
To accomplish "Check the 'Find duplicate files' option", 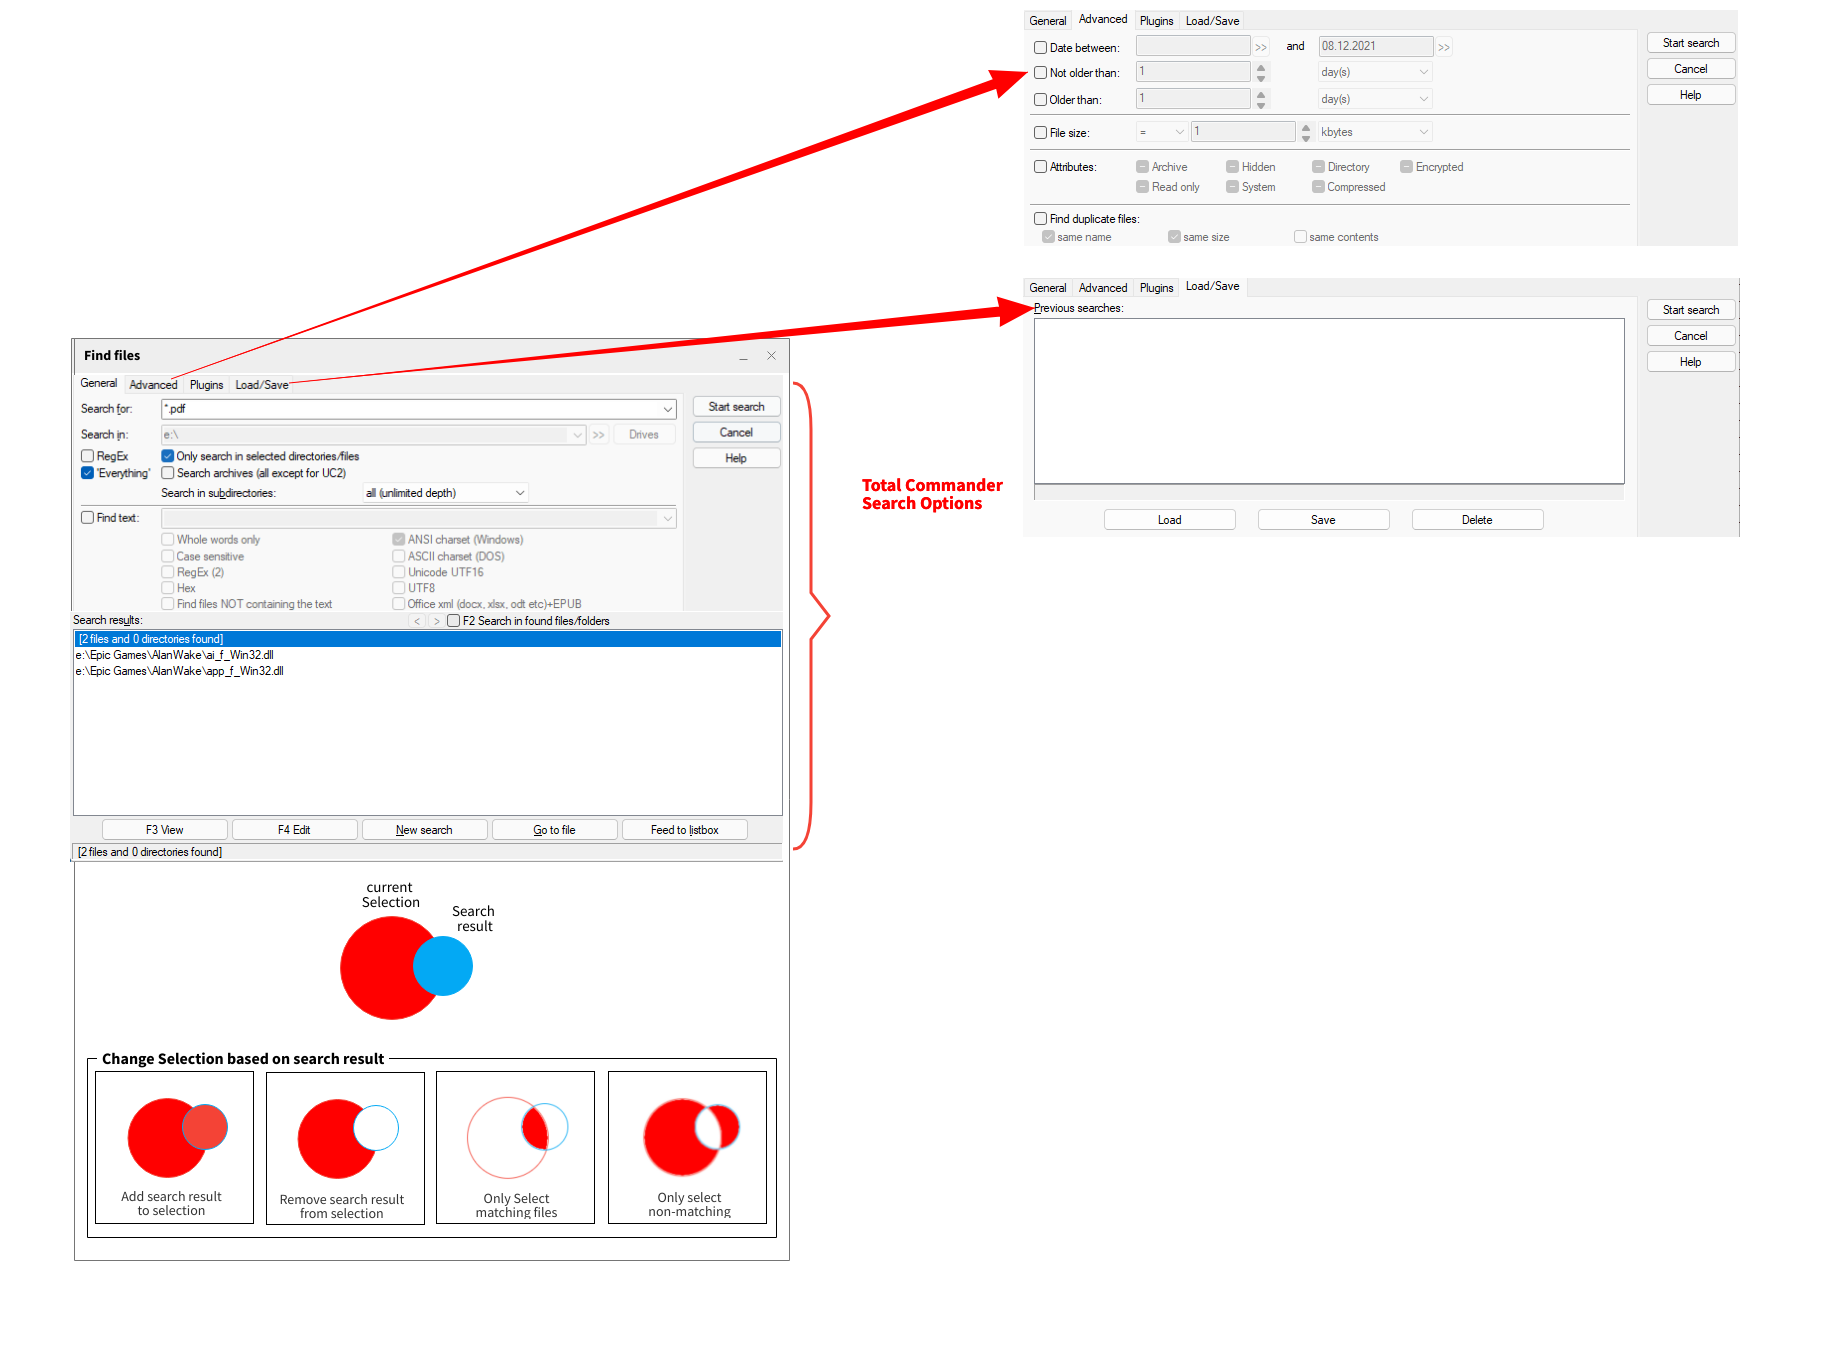I will click(1041, 219).
